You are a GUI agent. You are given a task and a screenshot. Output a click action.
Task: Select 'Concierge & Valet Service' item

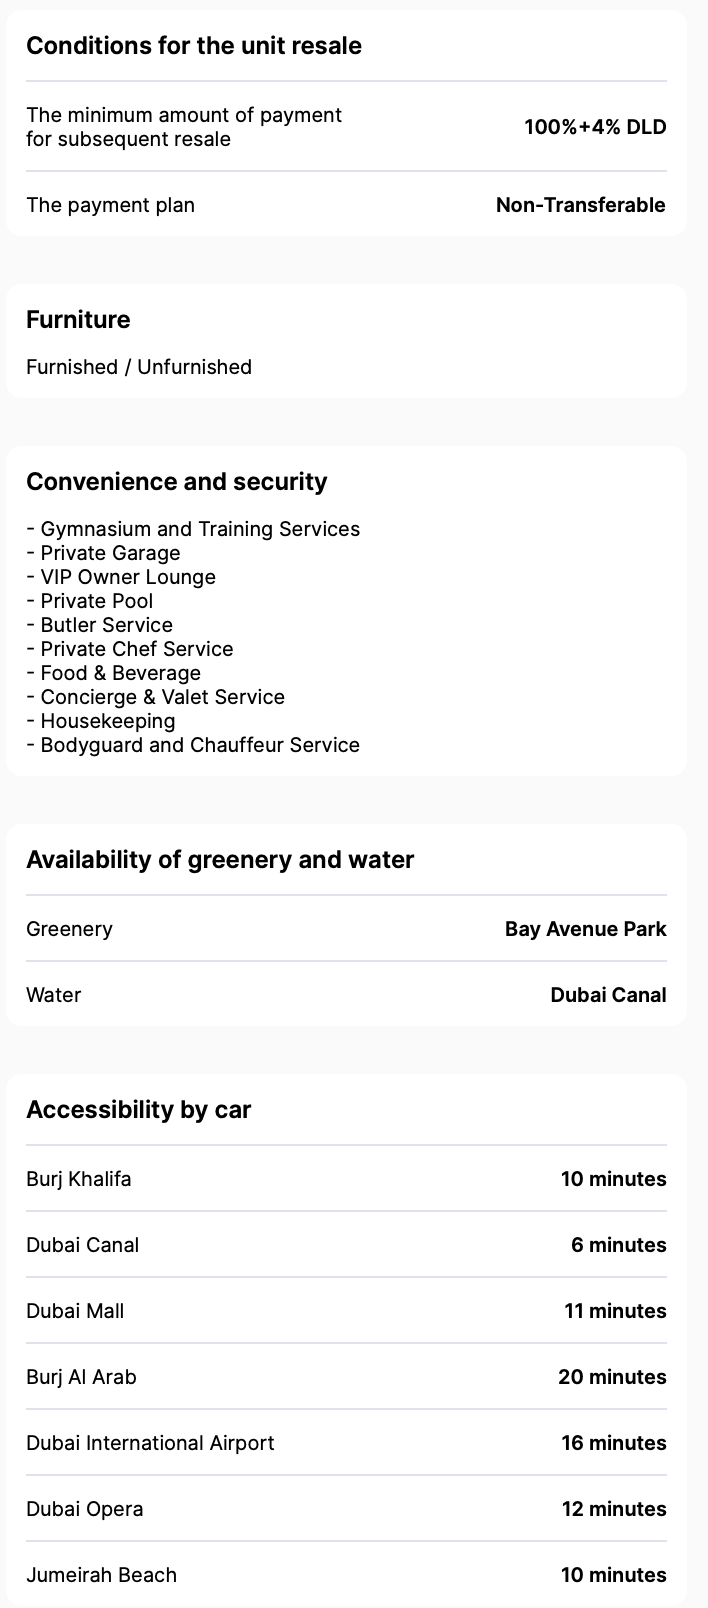(162, 697)
